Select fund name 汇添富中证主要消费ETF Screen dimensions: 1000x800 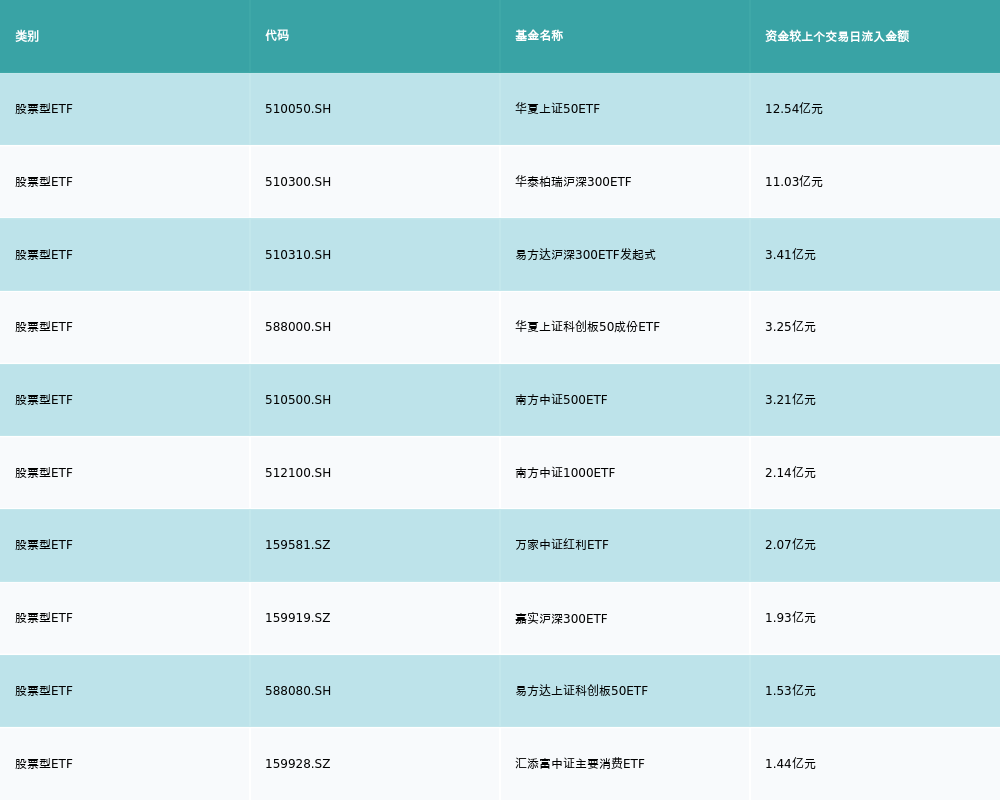coord(580,764)
